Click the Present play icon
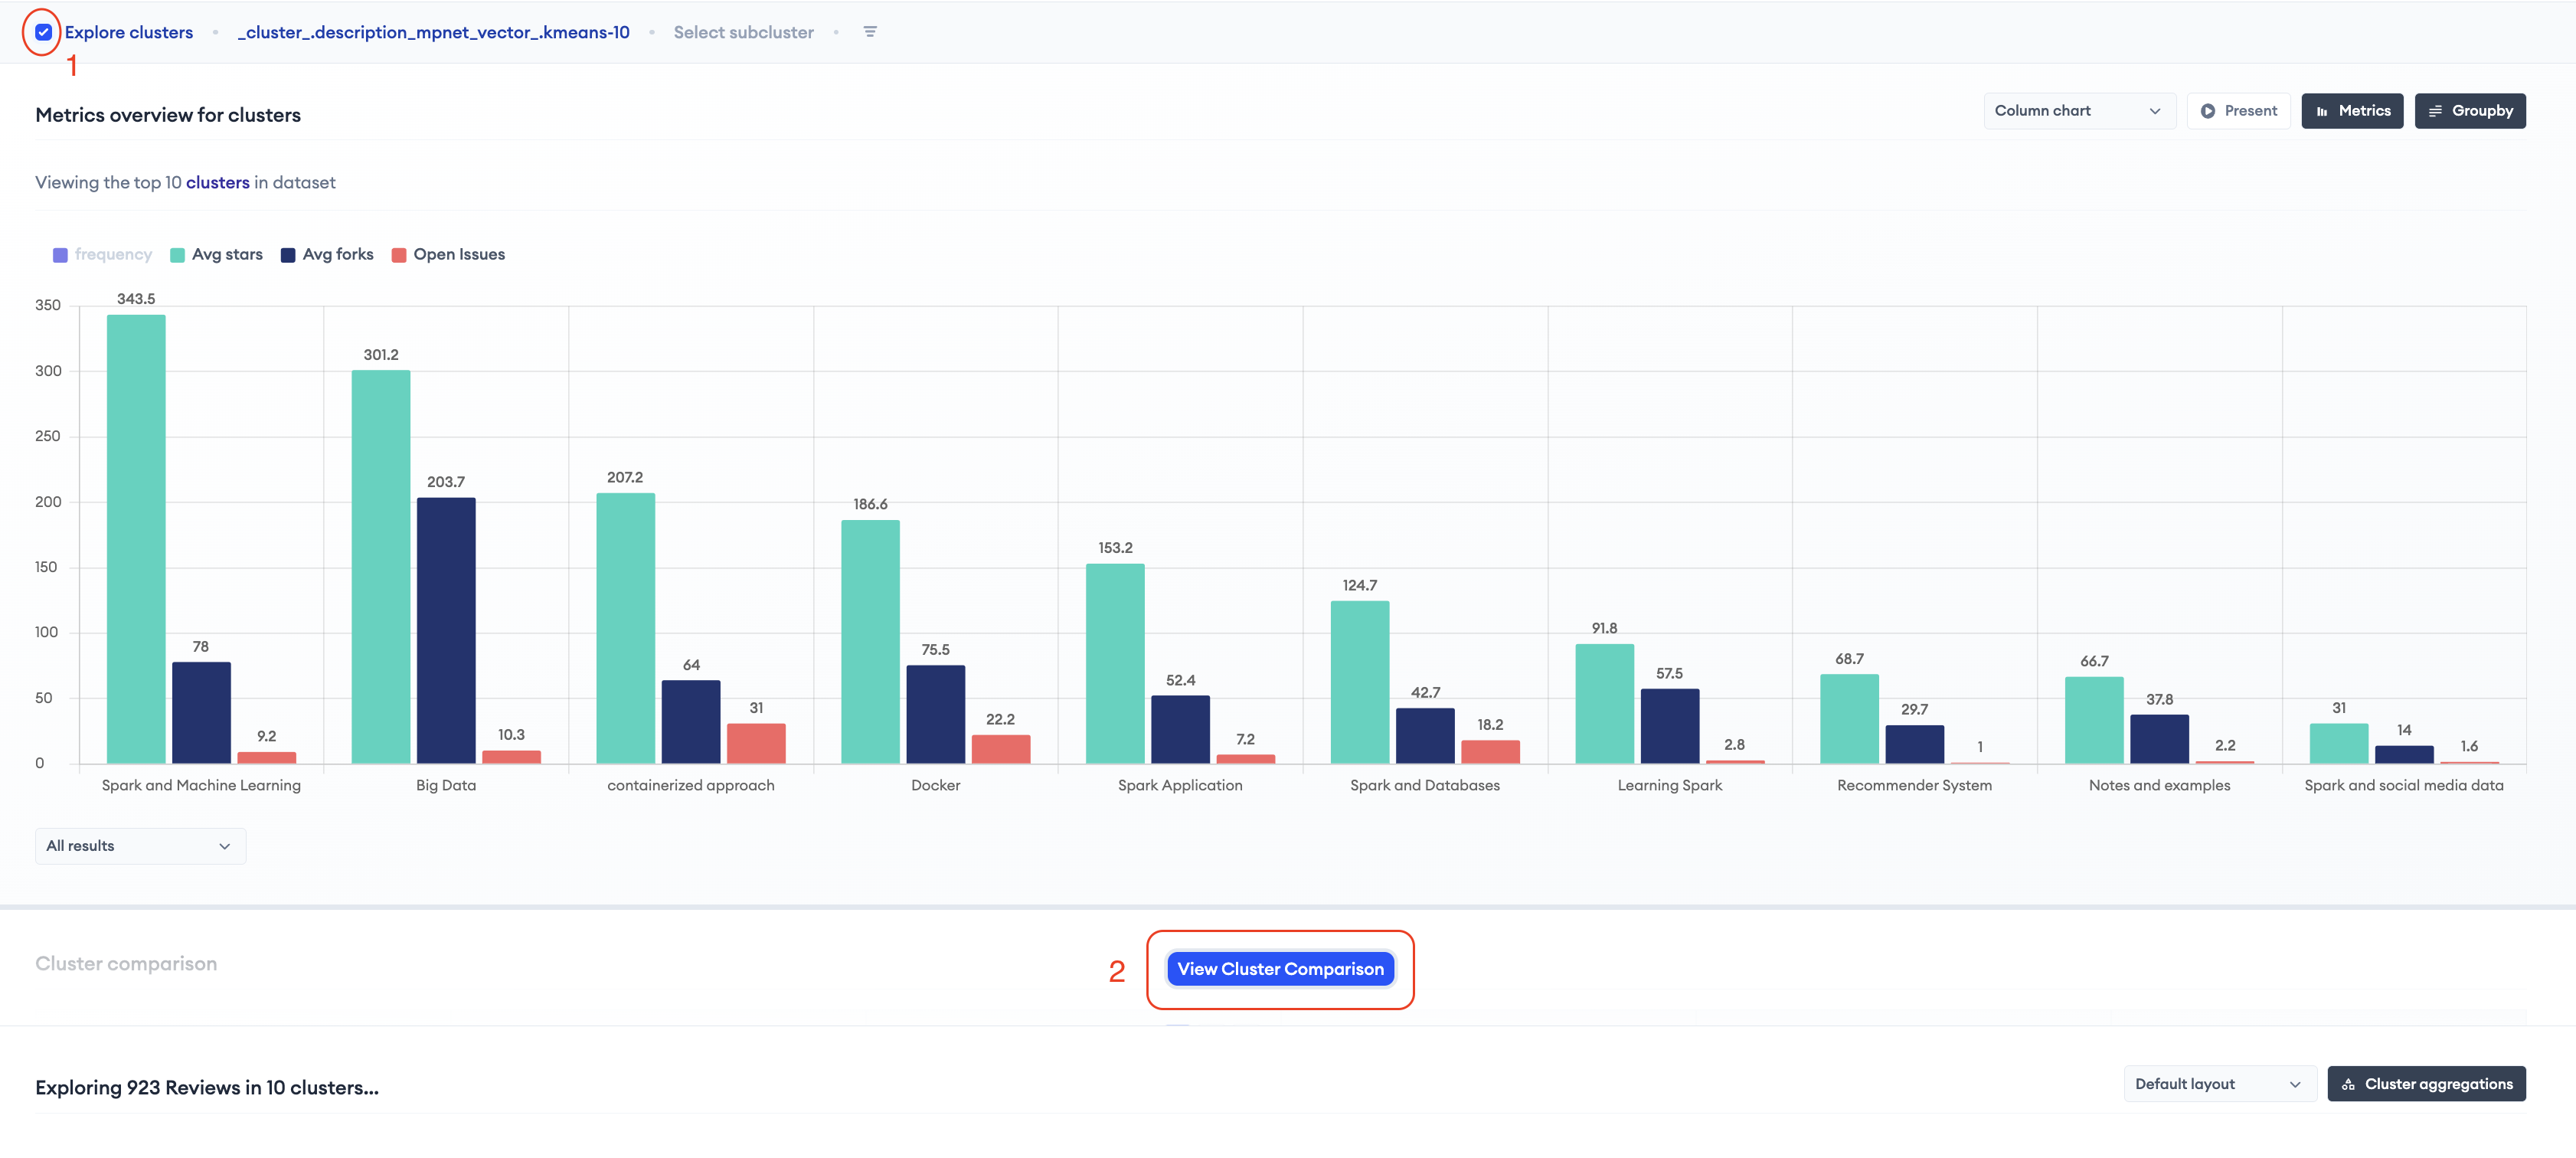 (x=2207, y=111)
